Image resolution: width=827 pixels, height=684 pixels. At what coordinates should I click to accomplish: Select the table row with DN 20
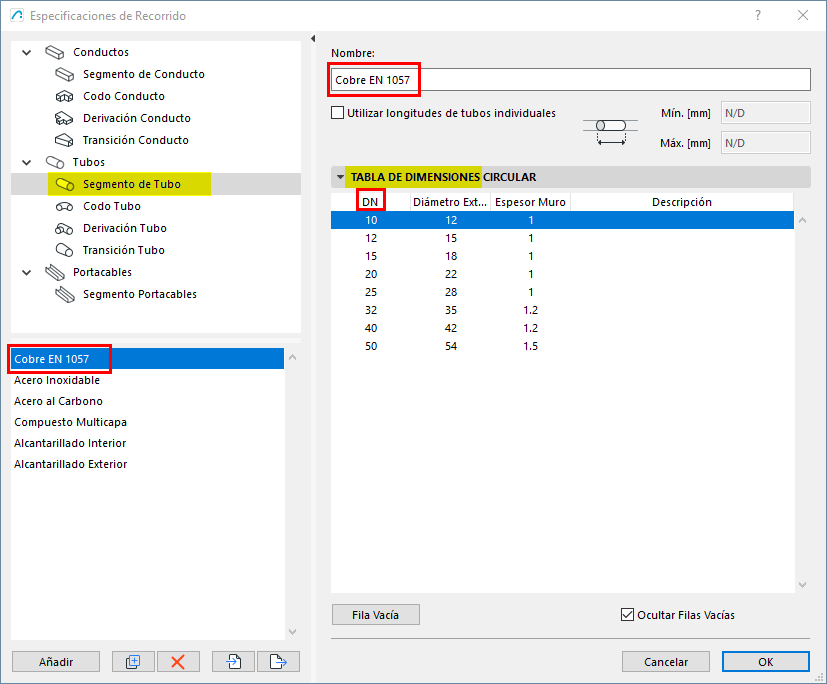point(562,274)
